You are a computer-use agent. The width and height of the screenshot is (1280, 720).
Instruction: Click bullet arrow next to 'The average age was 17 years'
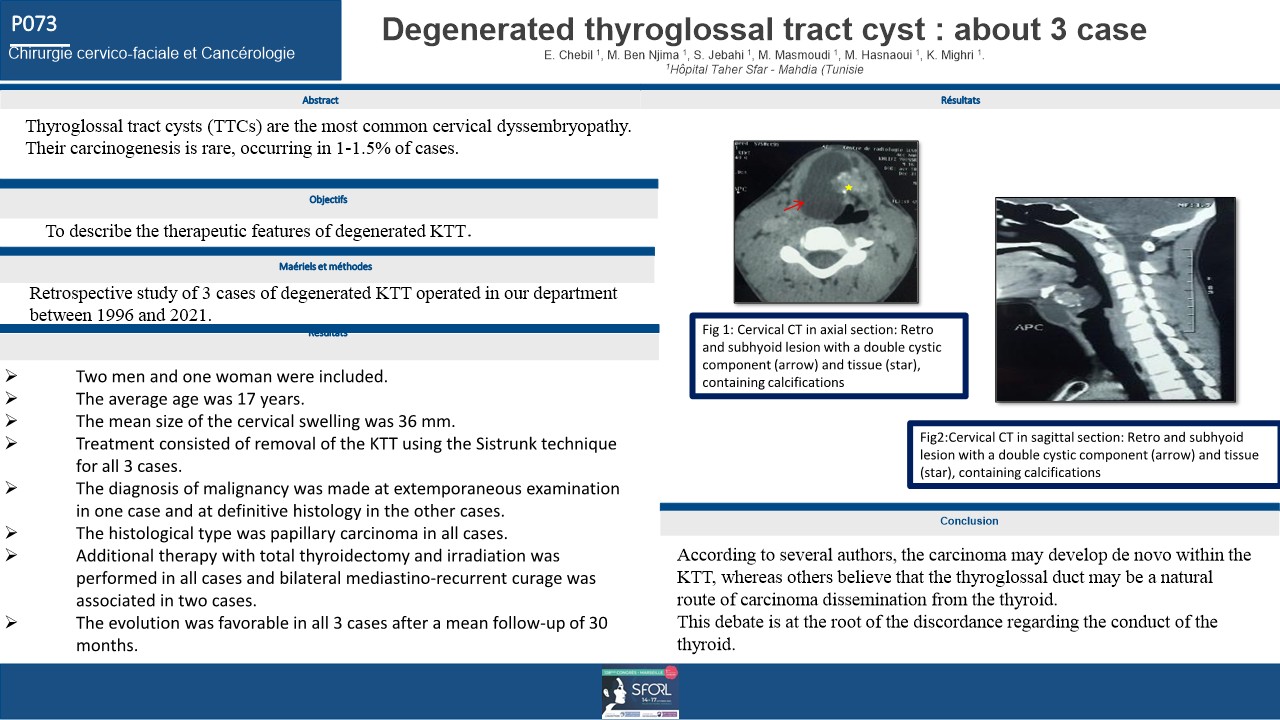[x=11, y=399]
